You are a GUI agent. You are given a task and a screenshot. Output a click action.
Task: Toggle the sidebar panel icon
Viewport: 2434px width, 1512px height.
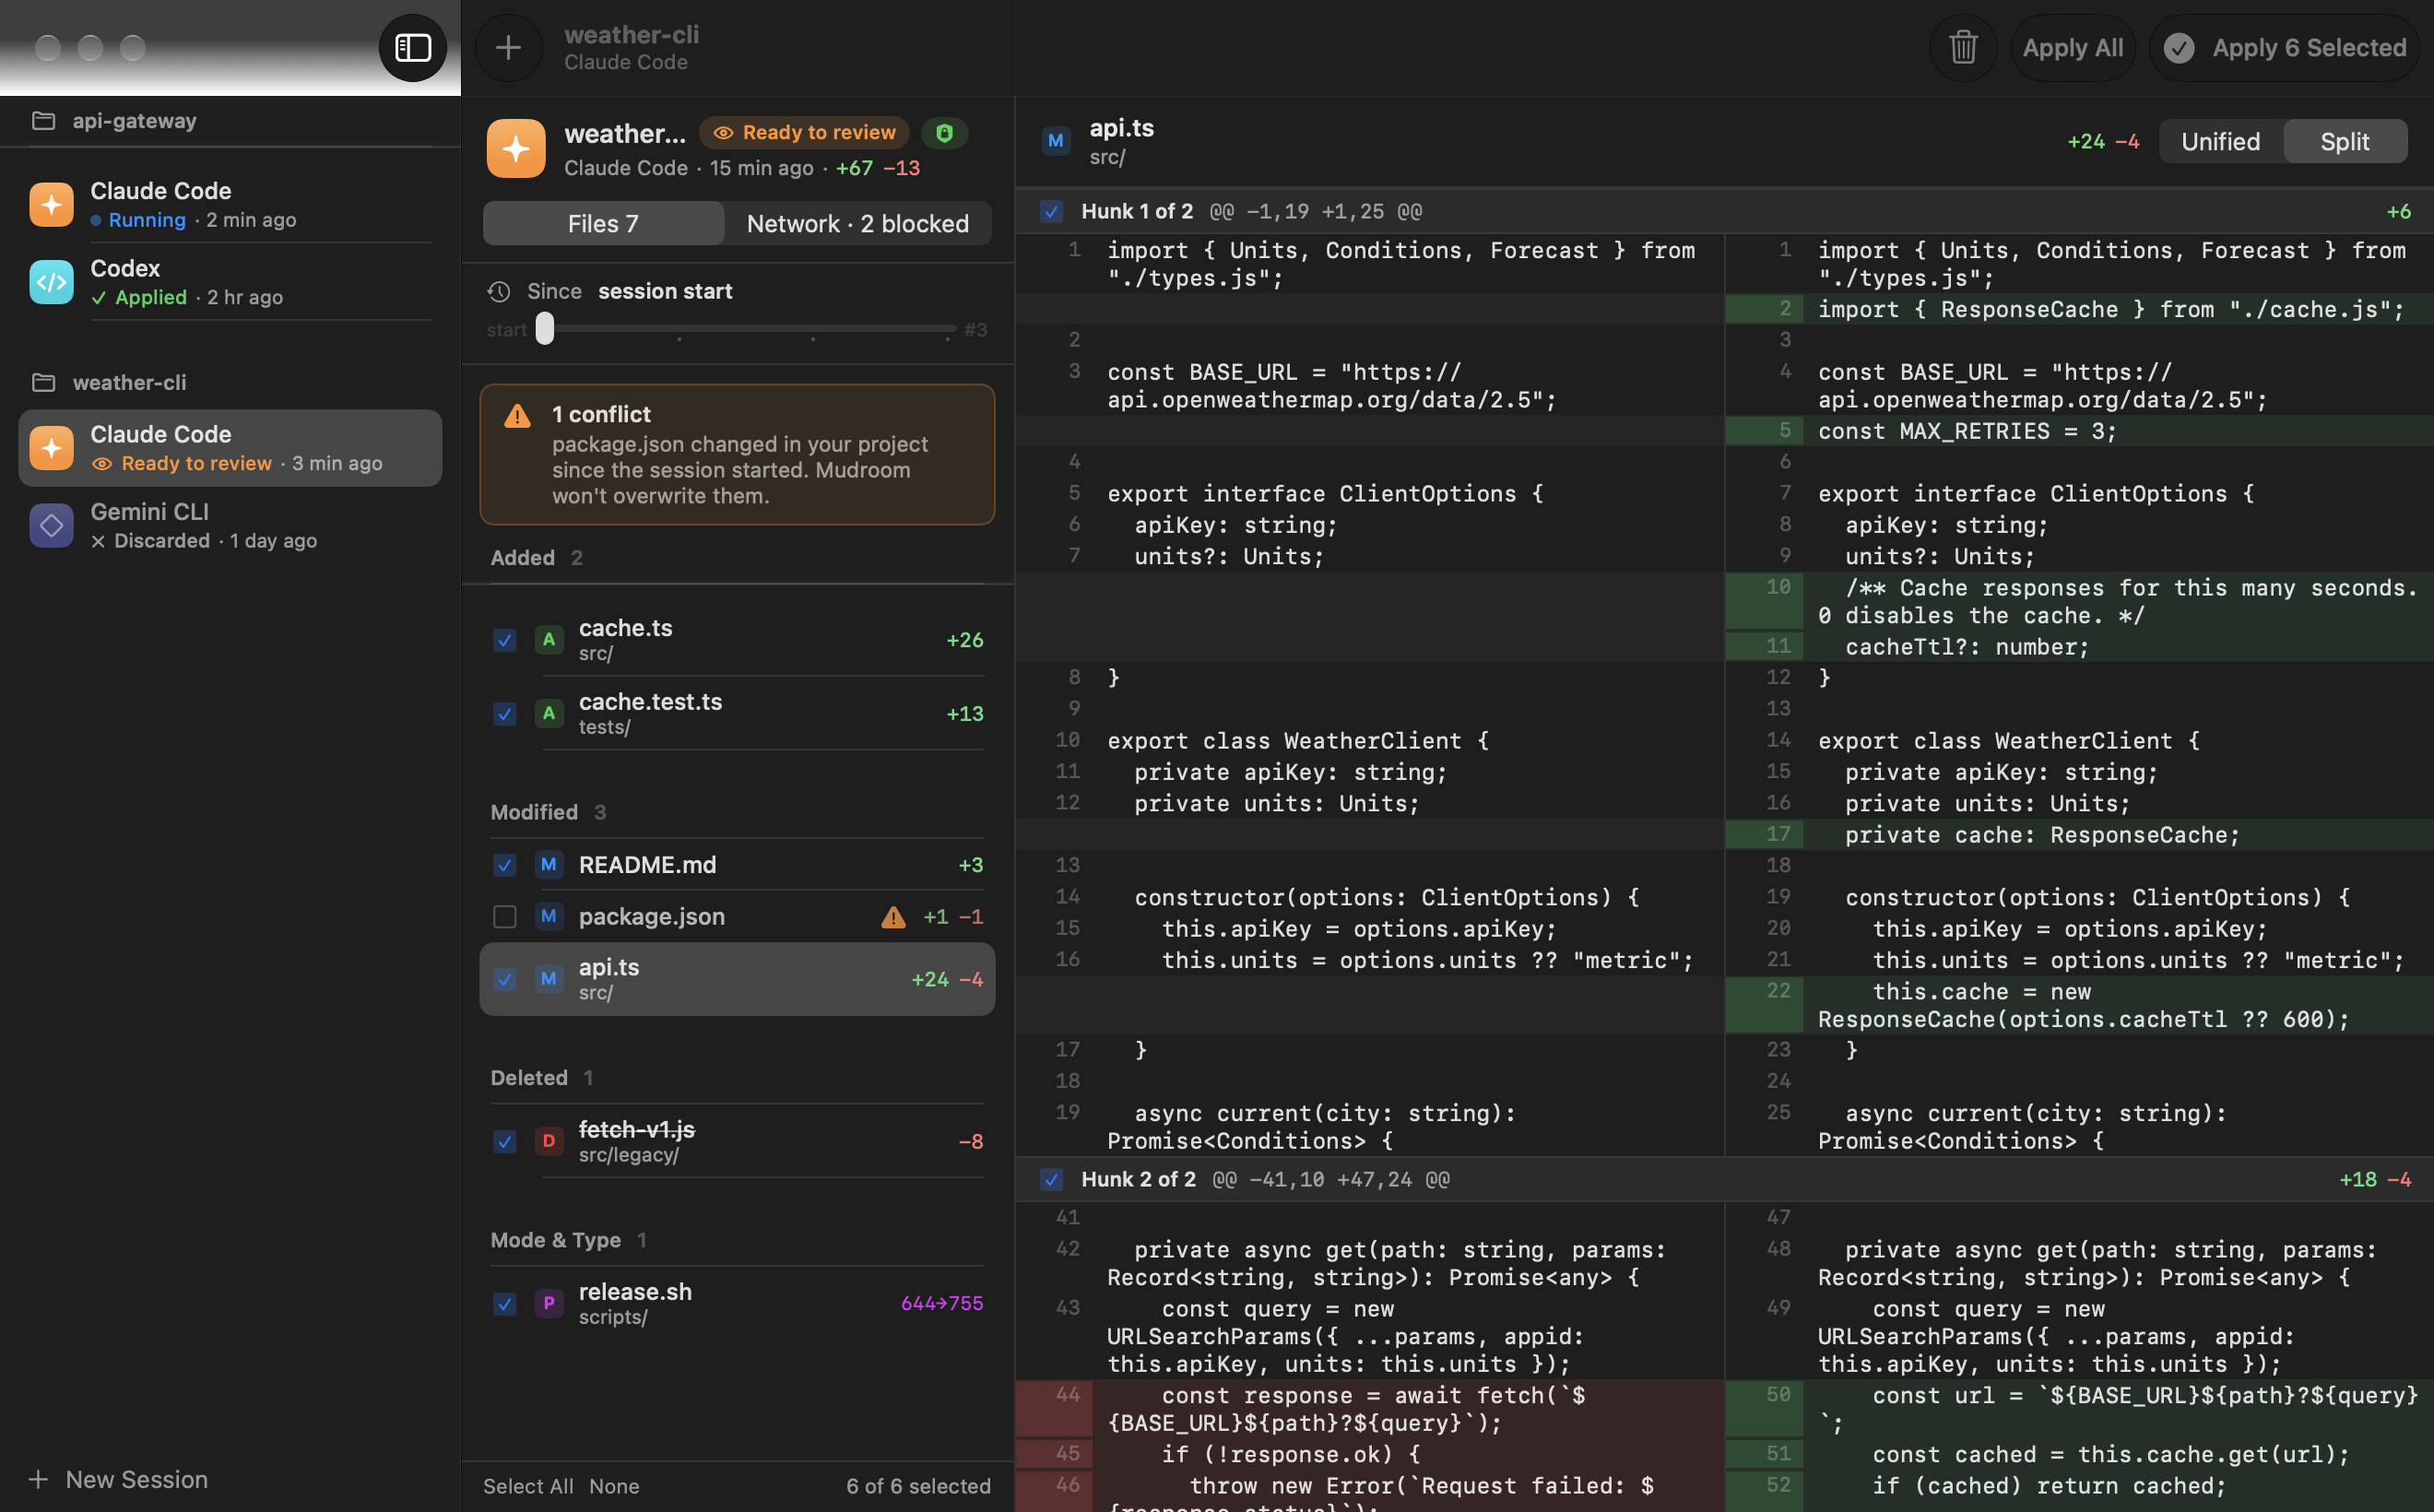(x=412, y=48)
